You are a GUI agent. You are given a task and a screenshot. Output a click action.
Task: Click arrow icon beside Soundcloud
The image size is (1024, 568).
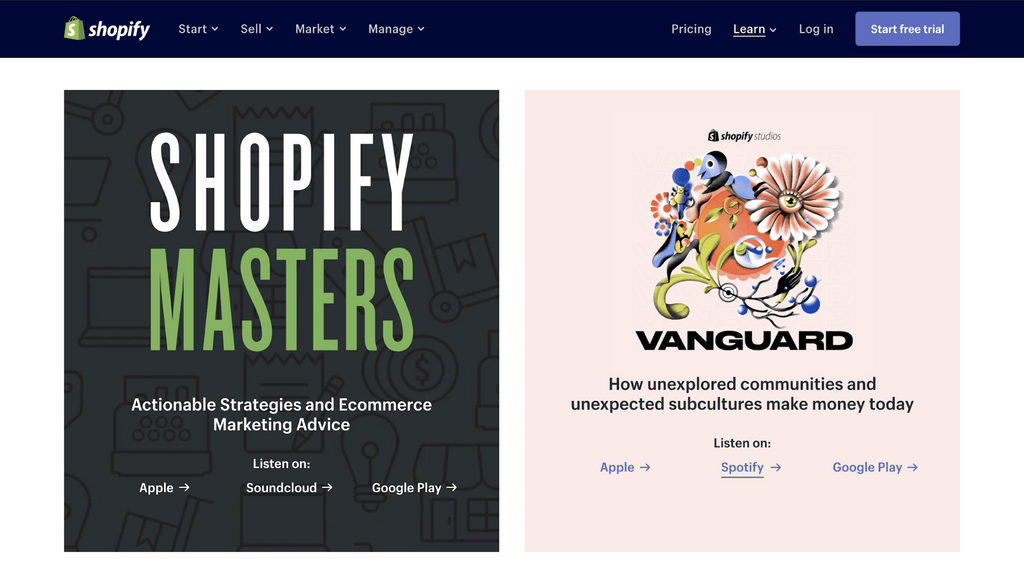coord(327,487)
